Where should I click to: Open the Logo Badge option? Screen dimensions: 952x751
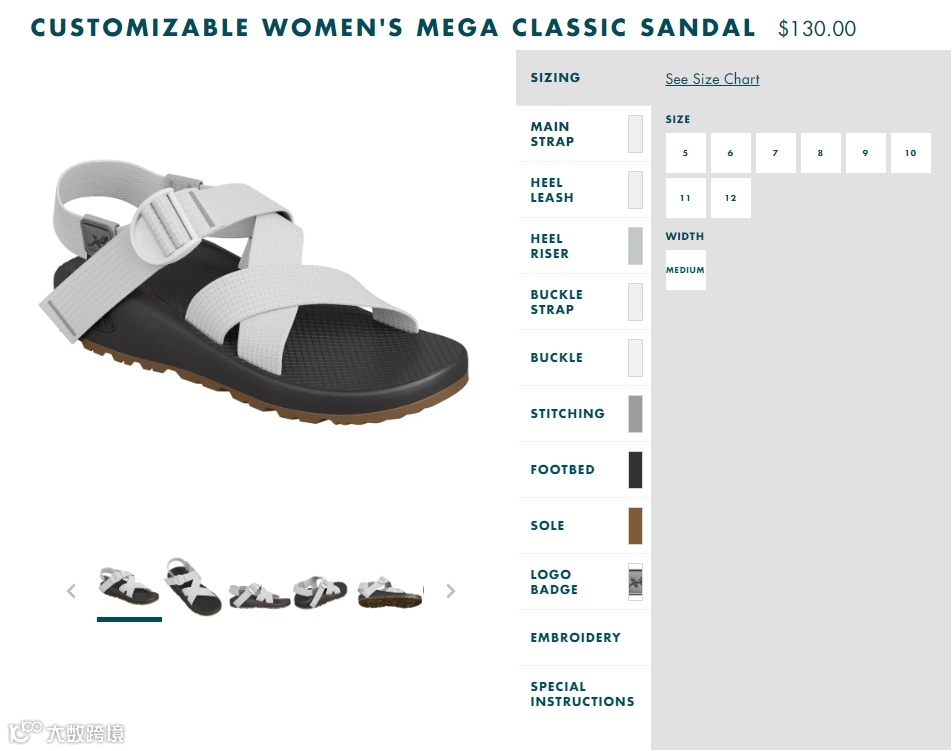583,582
